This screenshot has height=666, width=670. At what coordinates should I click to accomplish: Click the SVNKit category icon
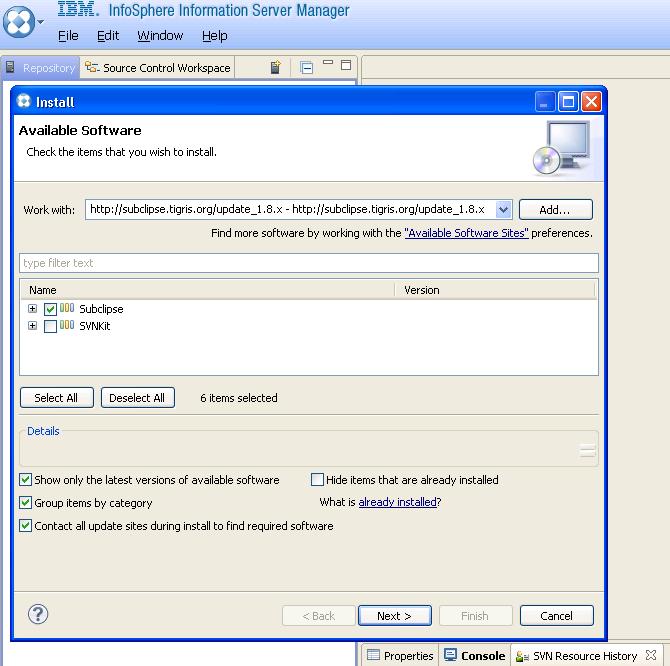[x=67, y=325]
